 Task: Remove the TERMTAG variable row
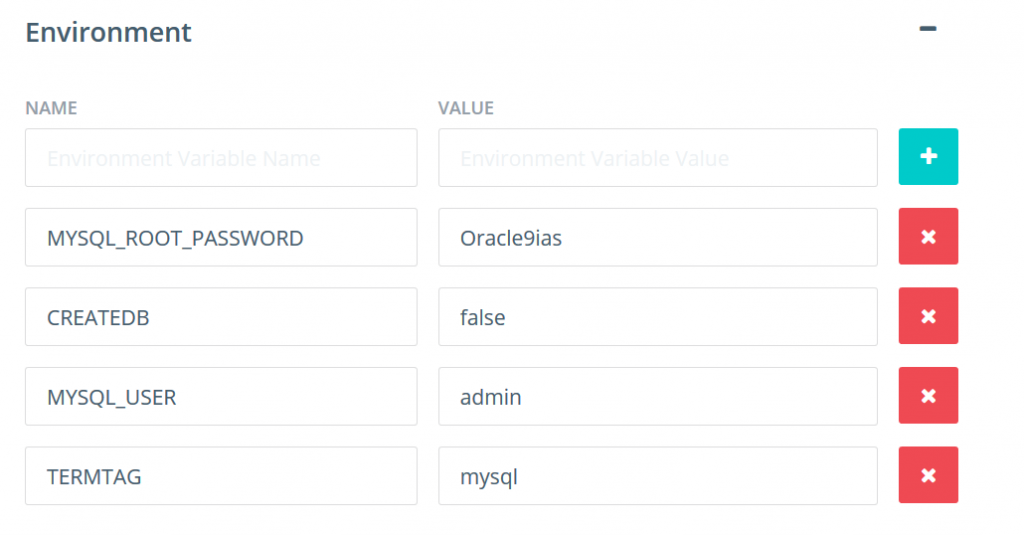[928, 475]
